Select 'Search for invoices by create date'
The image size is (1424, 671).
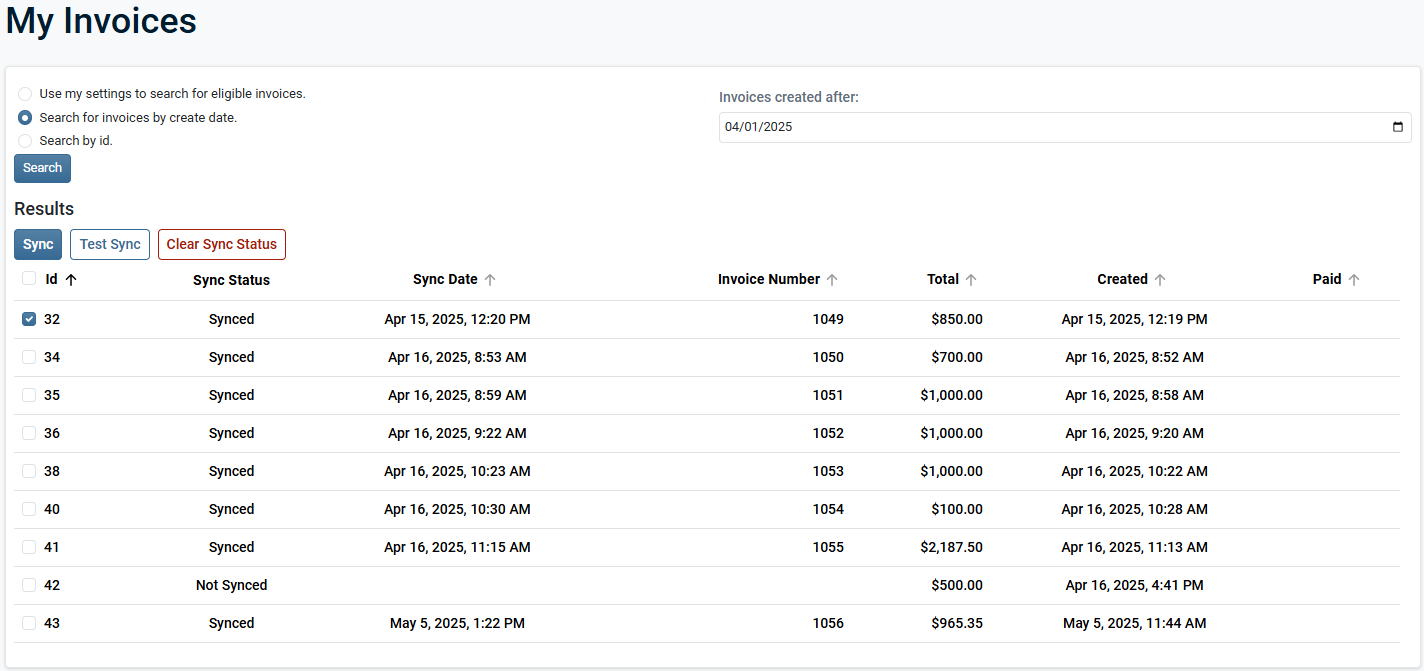[x=25, y=117]
